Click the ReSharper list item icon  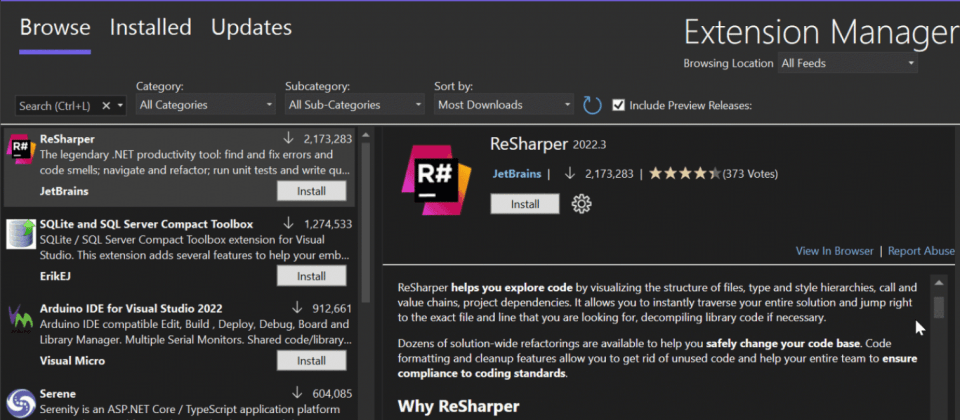tap(21, 150)
